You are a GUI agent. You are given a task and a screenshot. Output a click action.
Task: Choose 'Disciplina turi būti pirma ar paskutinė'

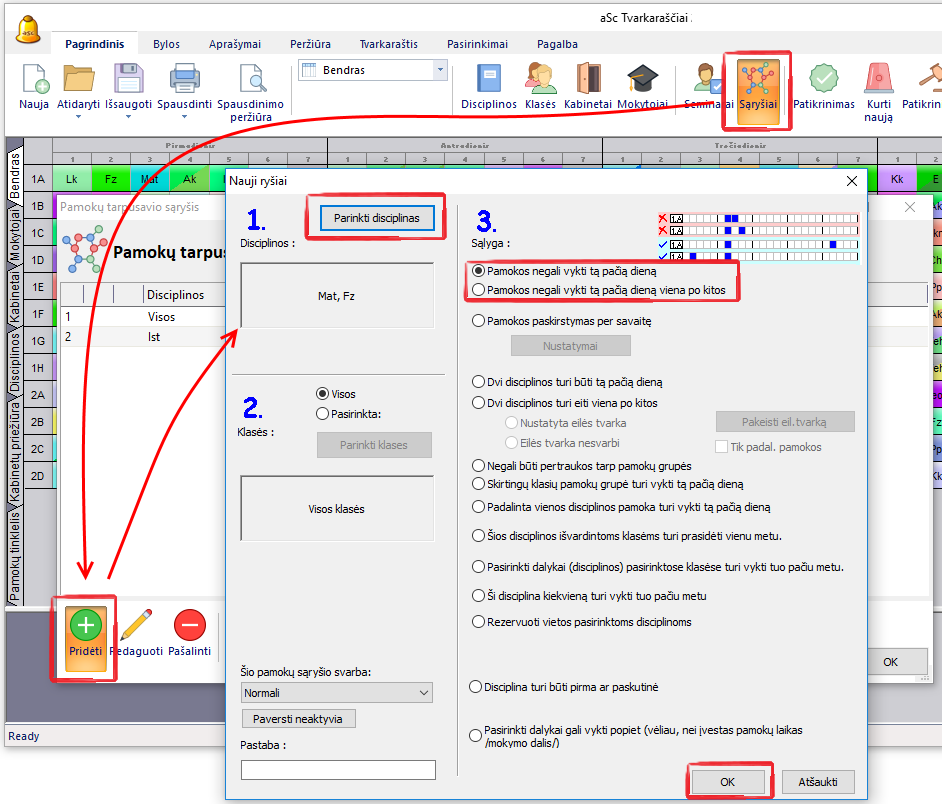pyautogui.click(x=476, y=687)
